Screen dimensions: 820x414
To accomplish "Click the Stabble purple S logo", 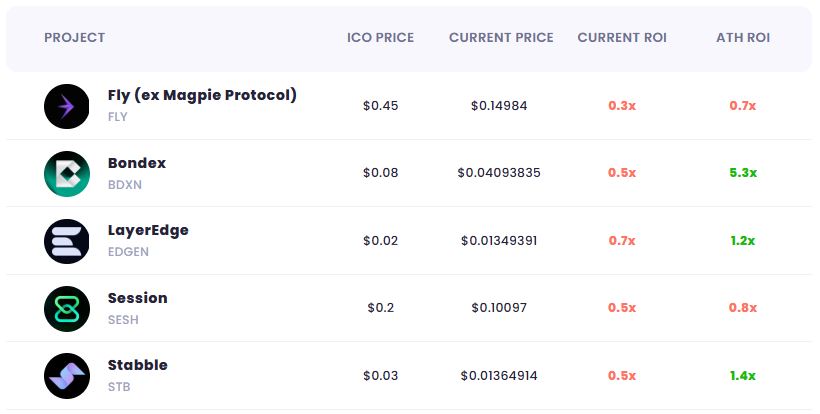I will coord(67,376).
